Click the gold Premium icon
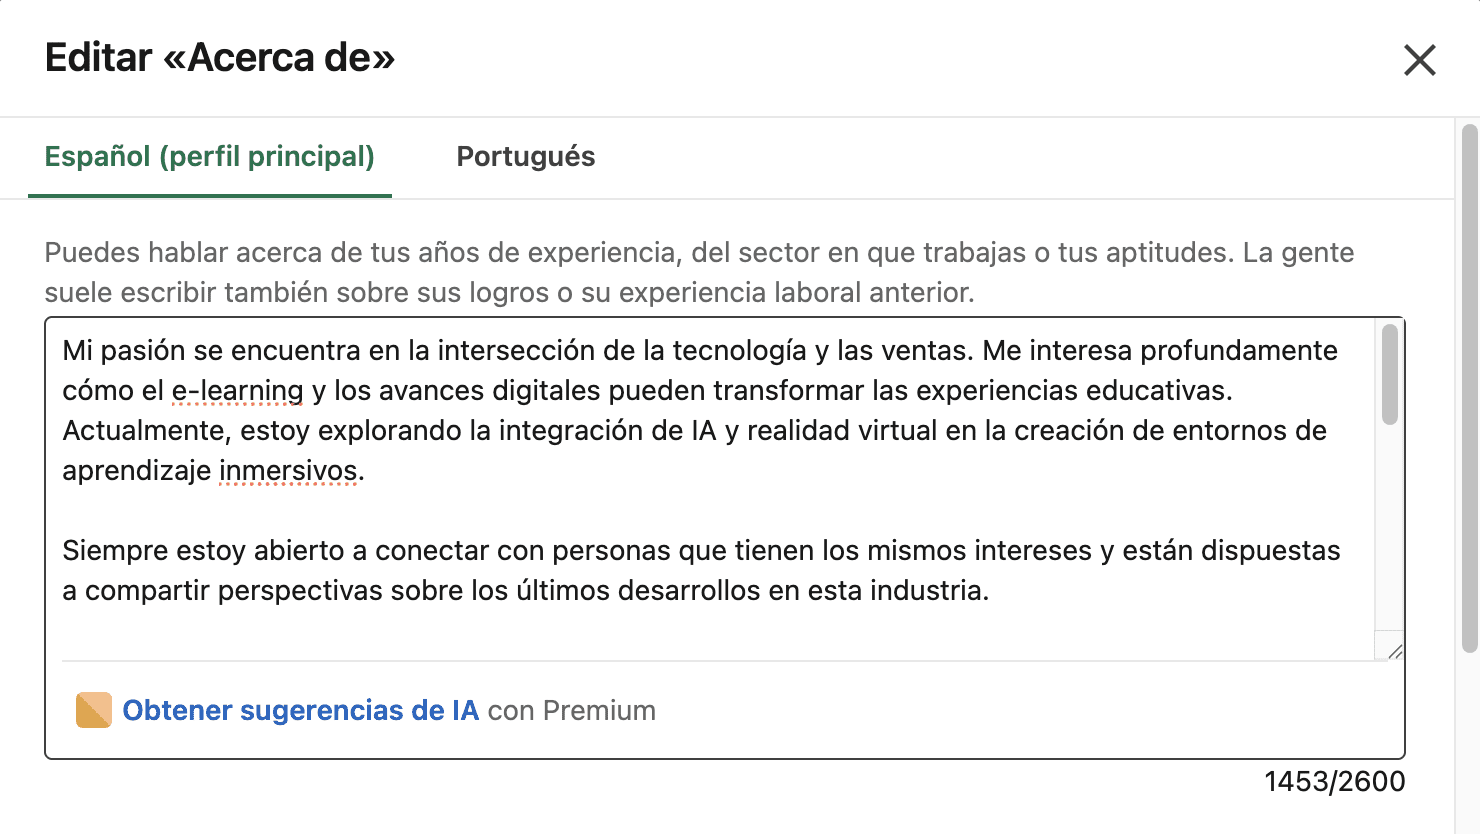The image size is (1480, 834). pos(94,710)
